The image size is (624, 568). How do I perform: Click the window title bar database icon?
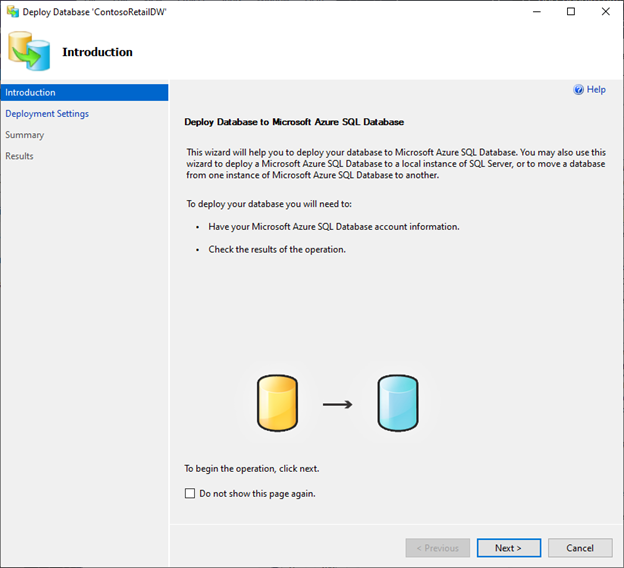[x=12, y=12]
